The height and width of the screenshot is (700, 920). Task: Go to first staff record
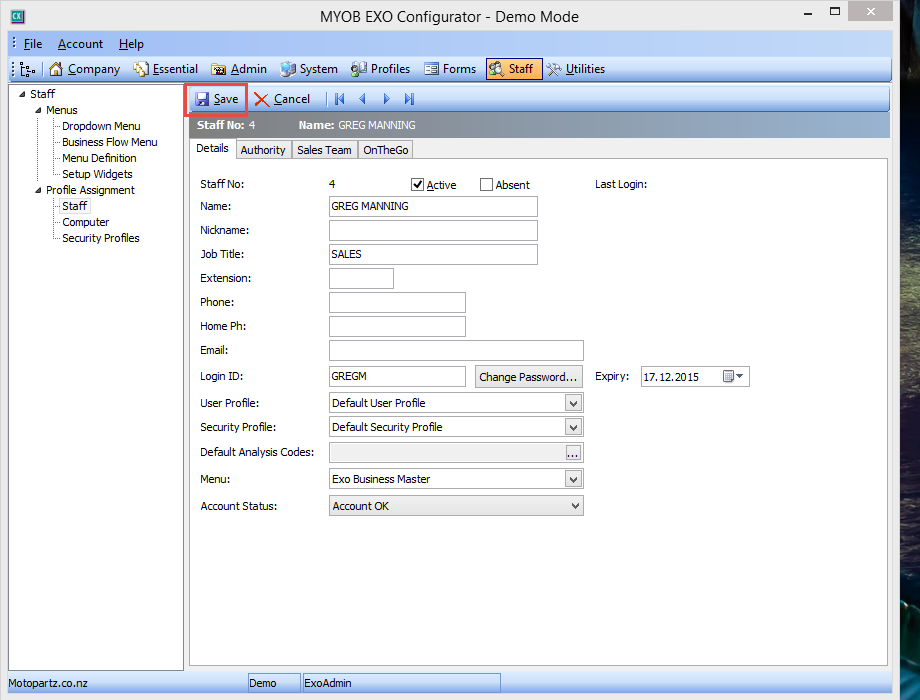[x=340, y=99]
